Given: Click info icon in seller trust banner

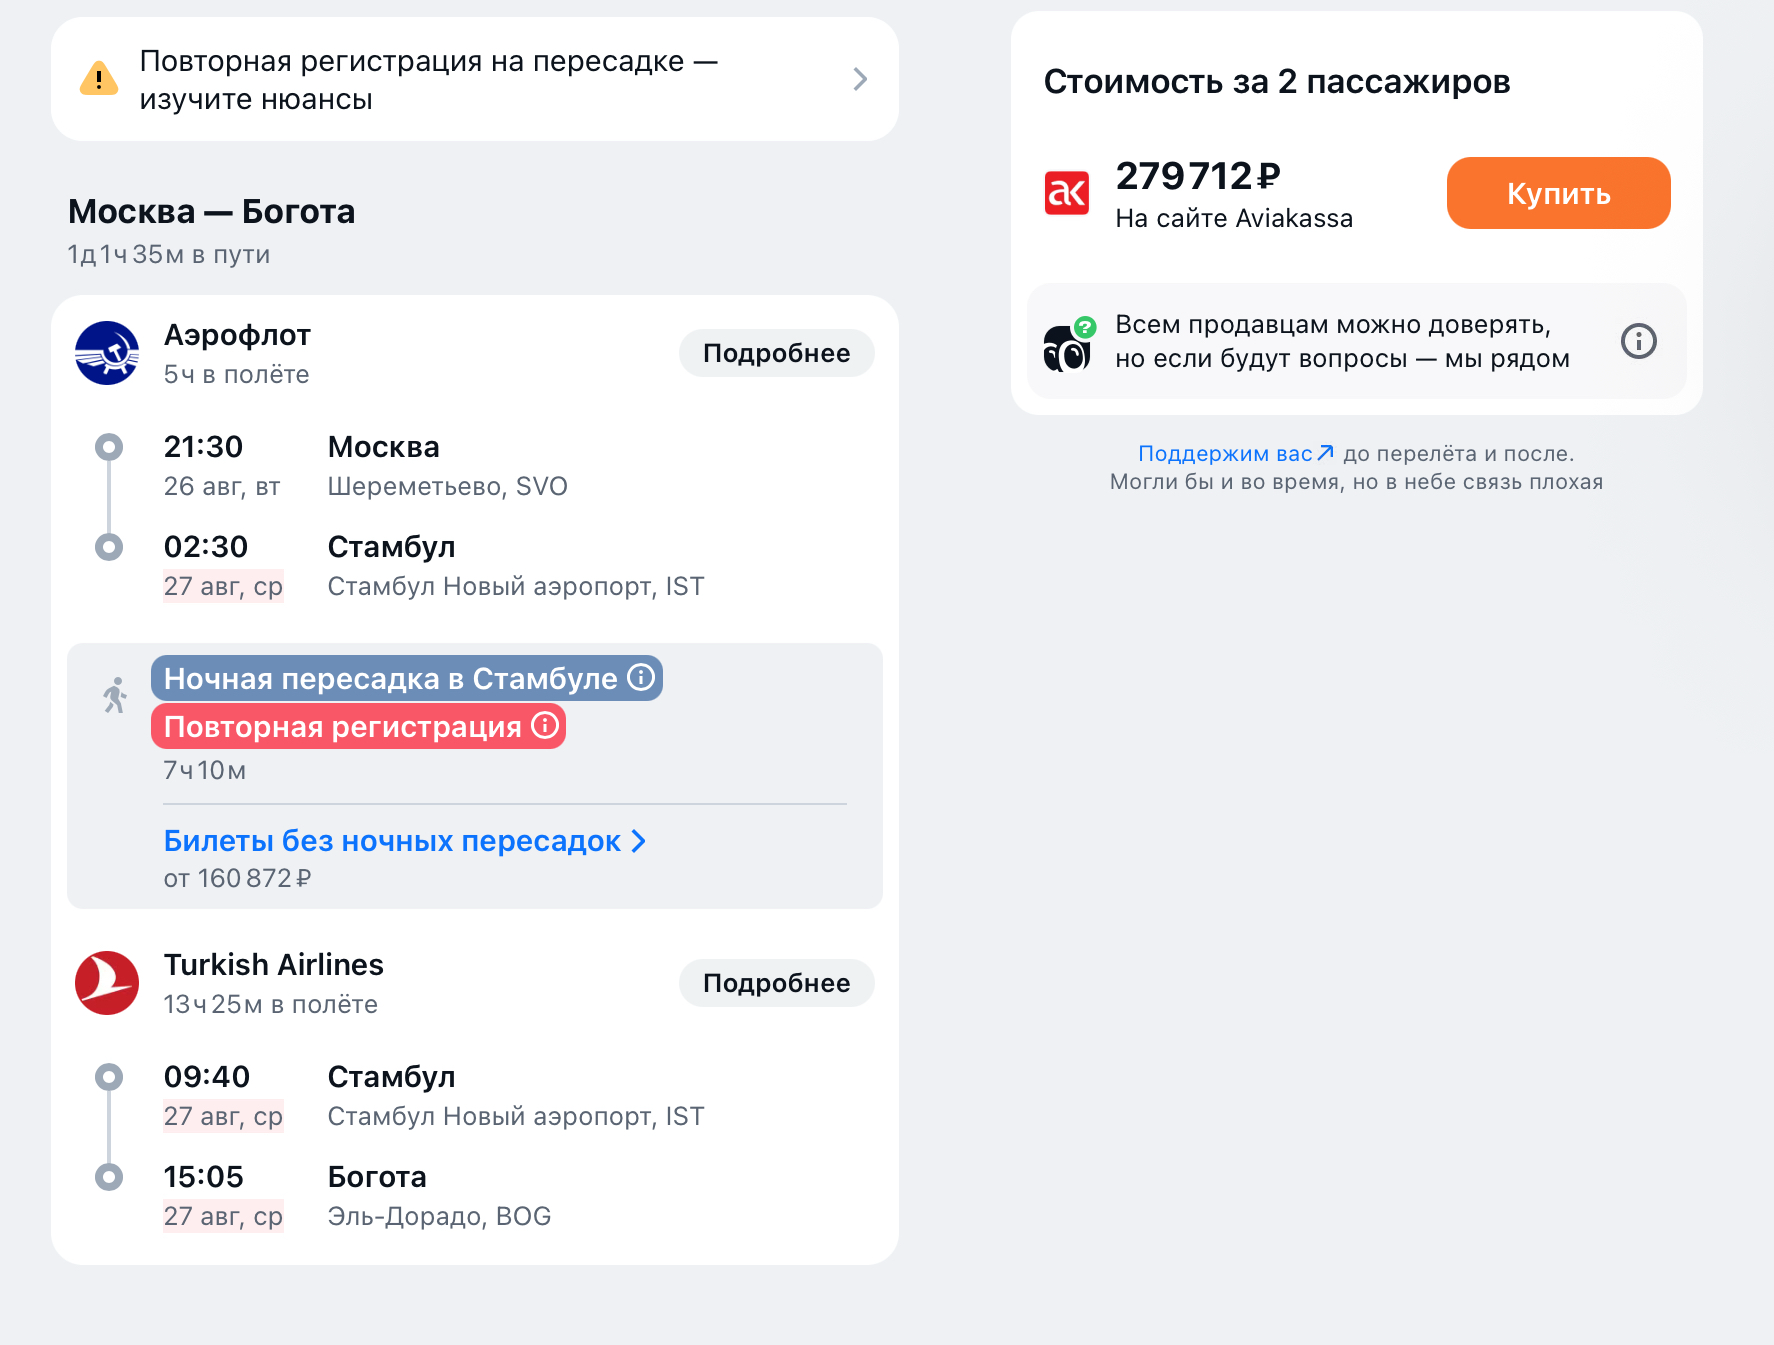Looking at the screenshot, I should point(1638,341).
